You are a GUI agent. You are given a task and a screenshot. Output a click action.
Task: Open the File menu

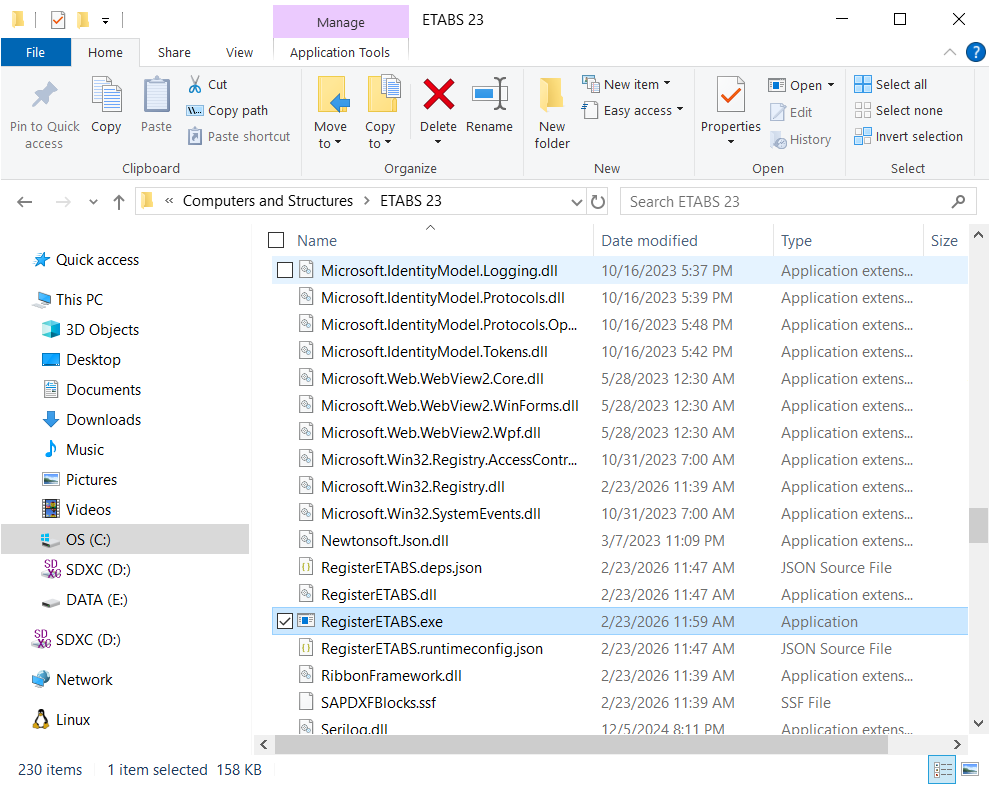[35, 52]
